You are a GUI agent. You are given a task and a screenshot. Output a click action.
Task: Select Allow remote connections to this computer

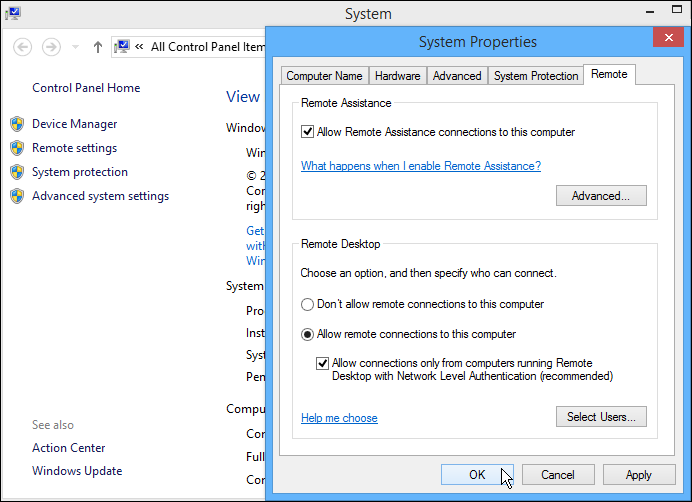(x=307, y=334)
